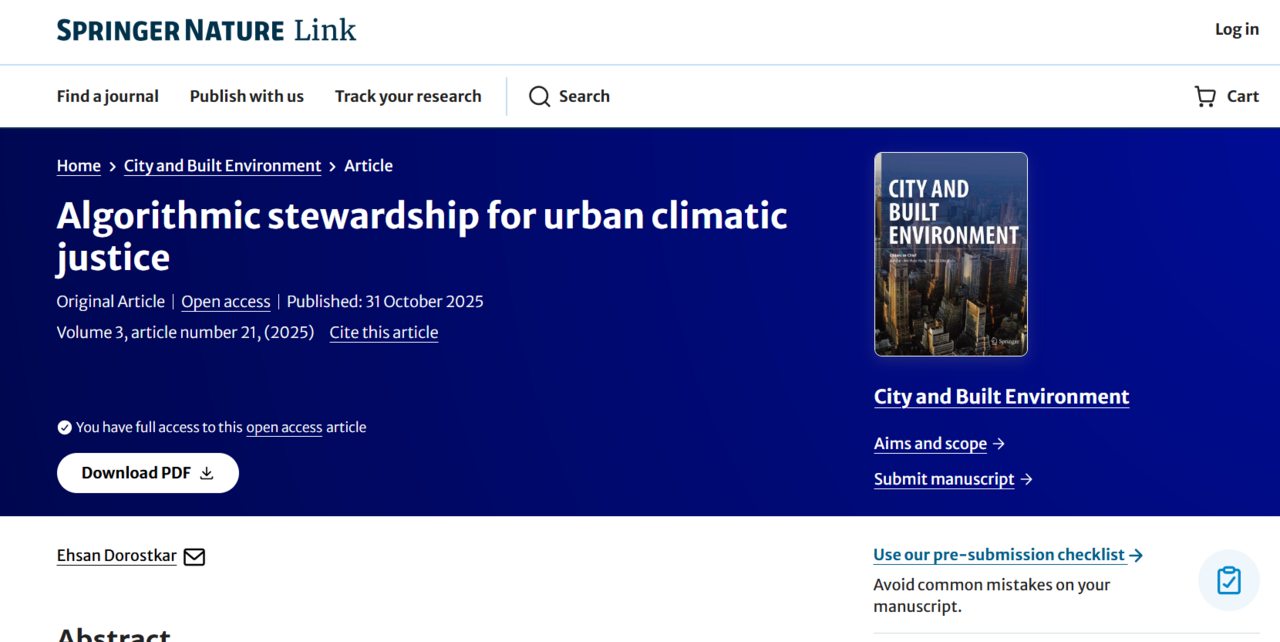Viewport: 1280px width, 642px height.
Task: Click the arrow next to Submit manuscript
Action: pyautogui.click(x=1027, y=479)
